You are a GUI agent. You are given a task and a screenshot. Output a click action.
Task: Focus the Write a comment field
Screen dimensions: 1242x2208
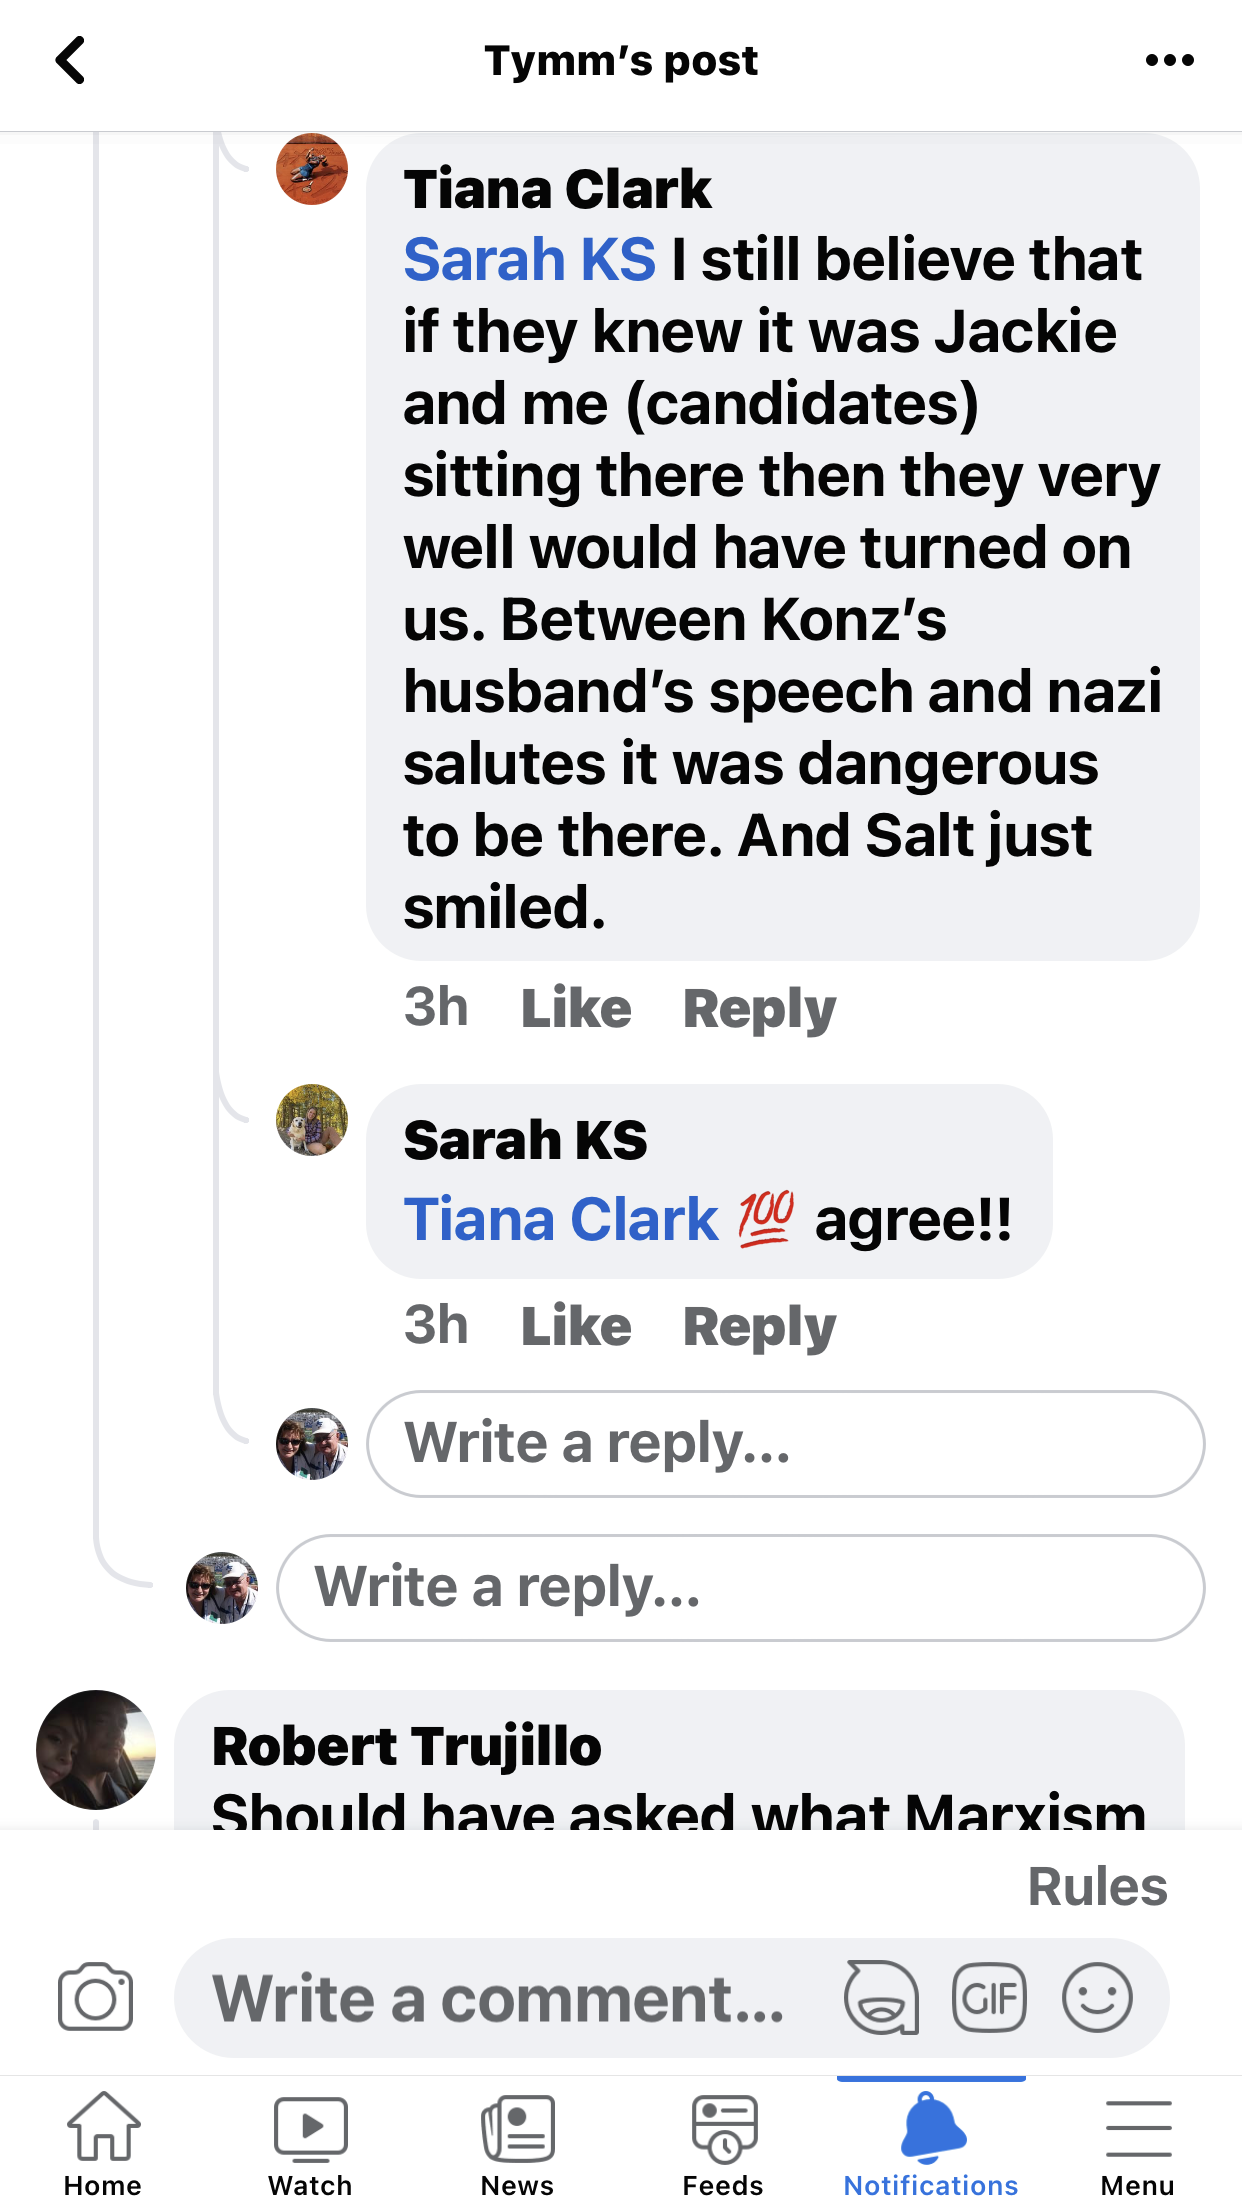pyautogui.click(x=500, y=1998)
